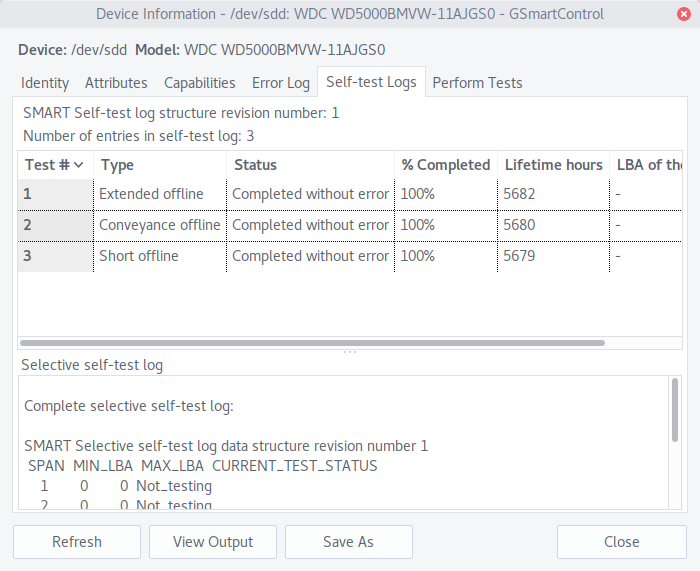Screen dimensions: 700x571
Task: Click the Refresh button
Action: [x=77, y=542]
